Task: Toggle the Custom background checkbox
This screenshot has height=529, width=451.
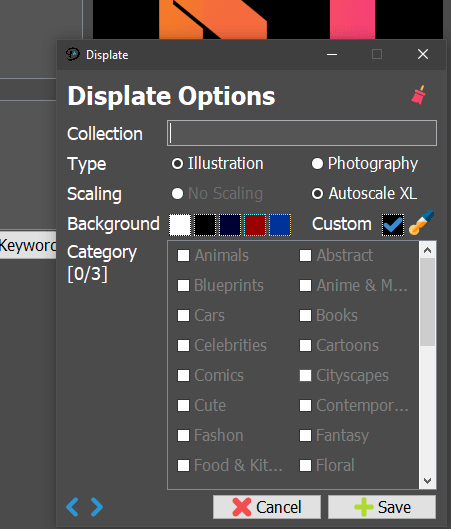Action: pyautogui.click(x=393, y=225)
